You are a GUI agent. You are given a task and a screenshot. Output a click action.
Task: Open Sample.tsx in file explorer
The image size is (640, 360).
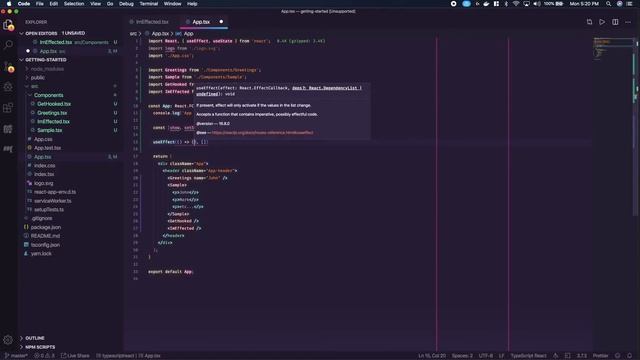click(x=49, y=131)
